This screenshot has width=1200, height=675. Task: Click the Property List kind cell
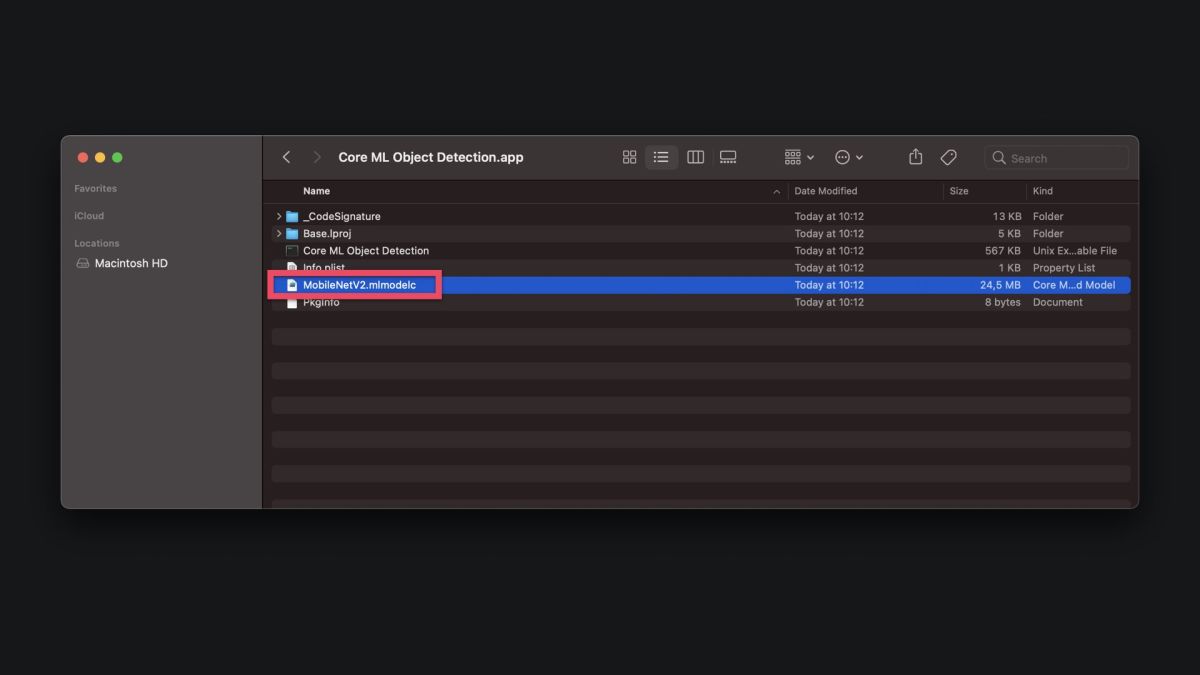click(1064, 268)
